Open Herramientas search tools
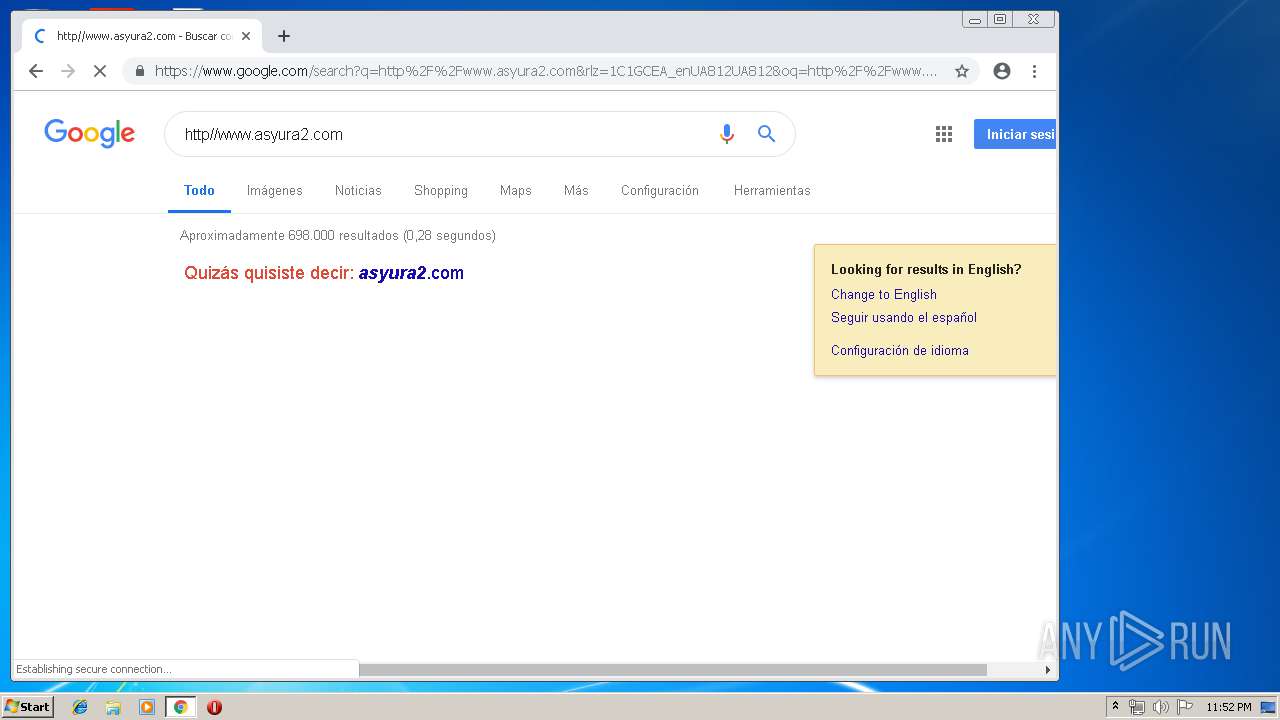Viewport: 1280px width, 720px height. [772, 190]
